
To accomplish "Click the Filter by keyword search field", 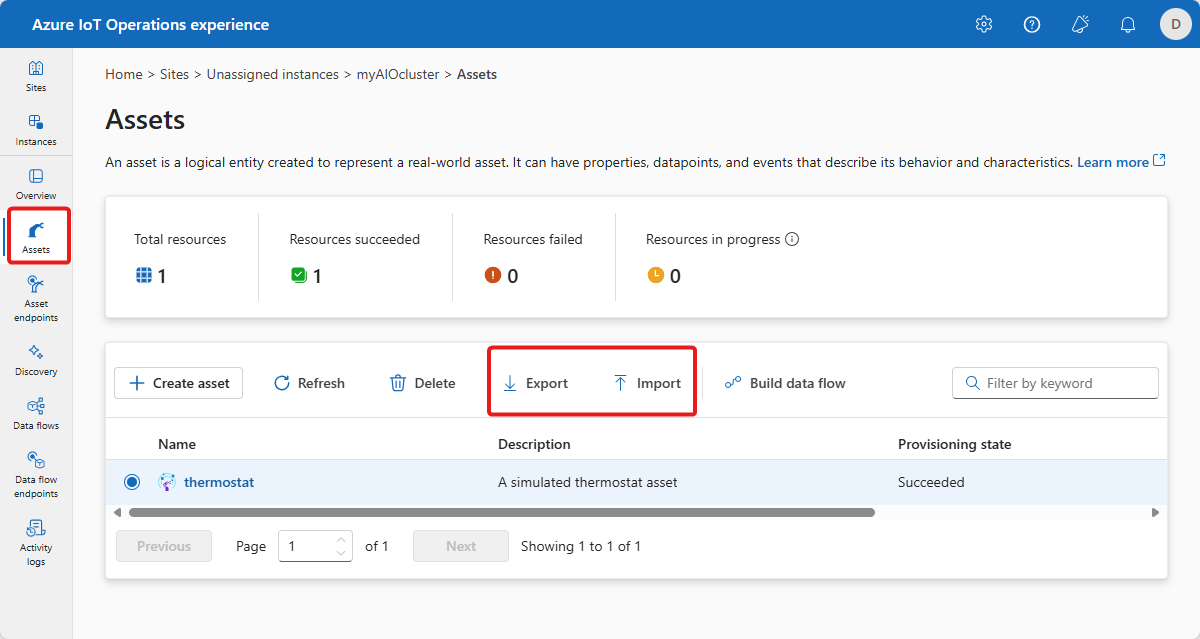I will tap(1055, 383).
